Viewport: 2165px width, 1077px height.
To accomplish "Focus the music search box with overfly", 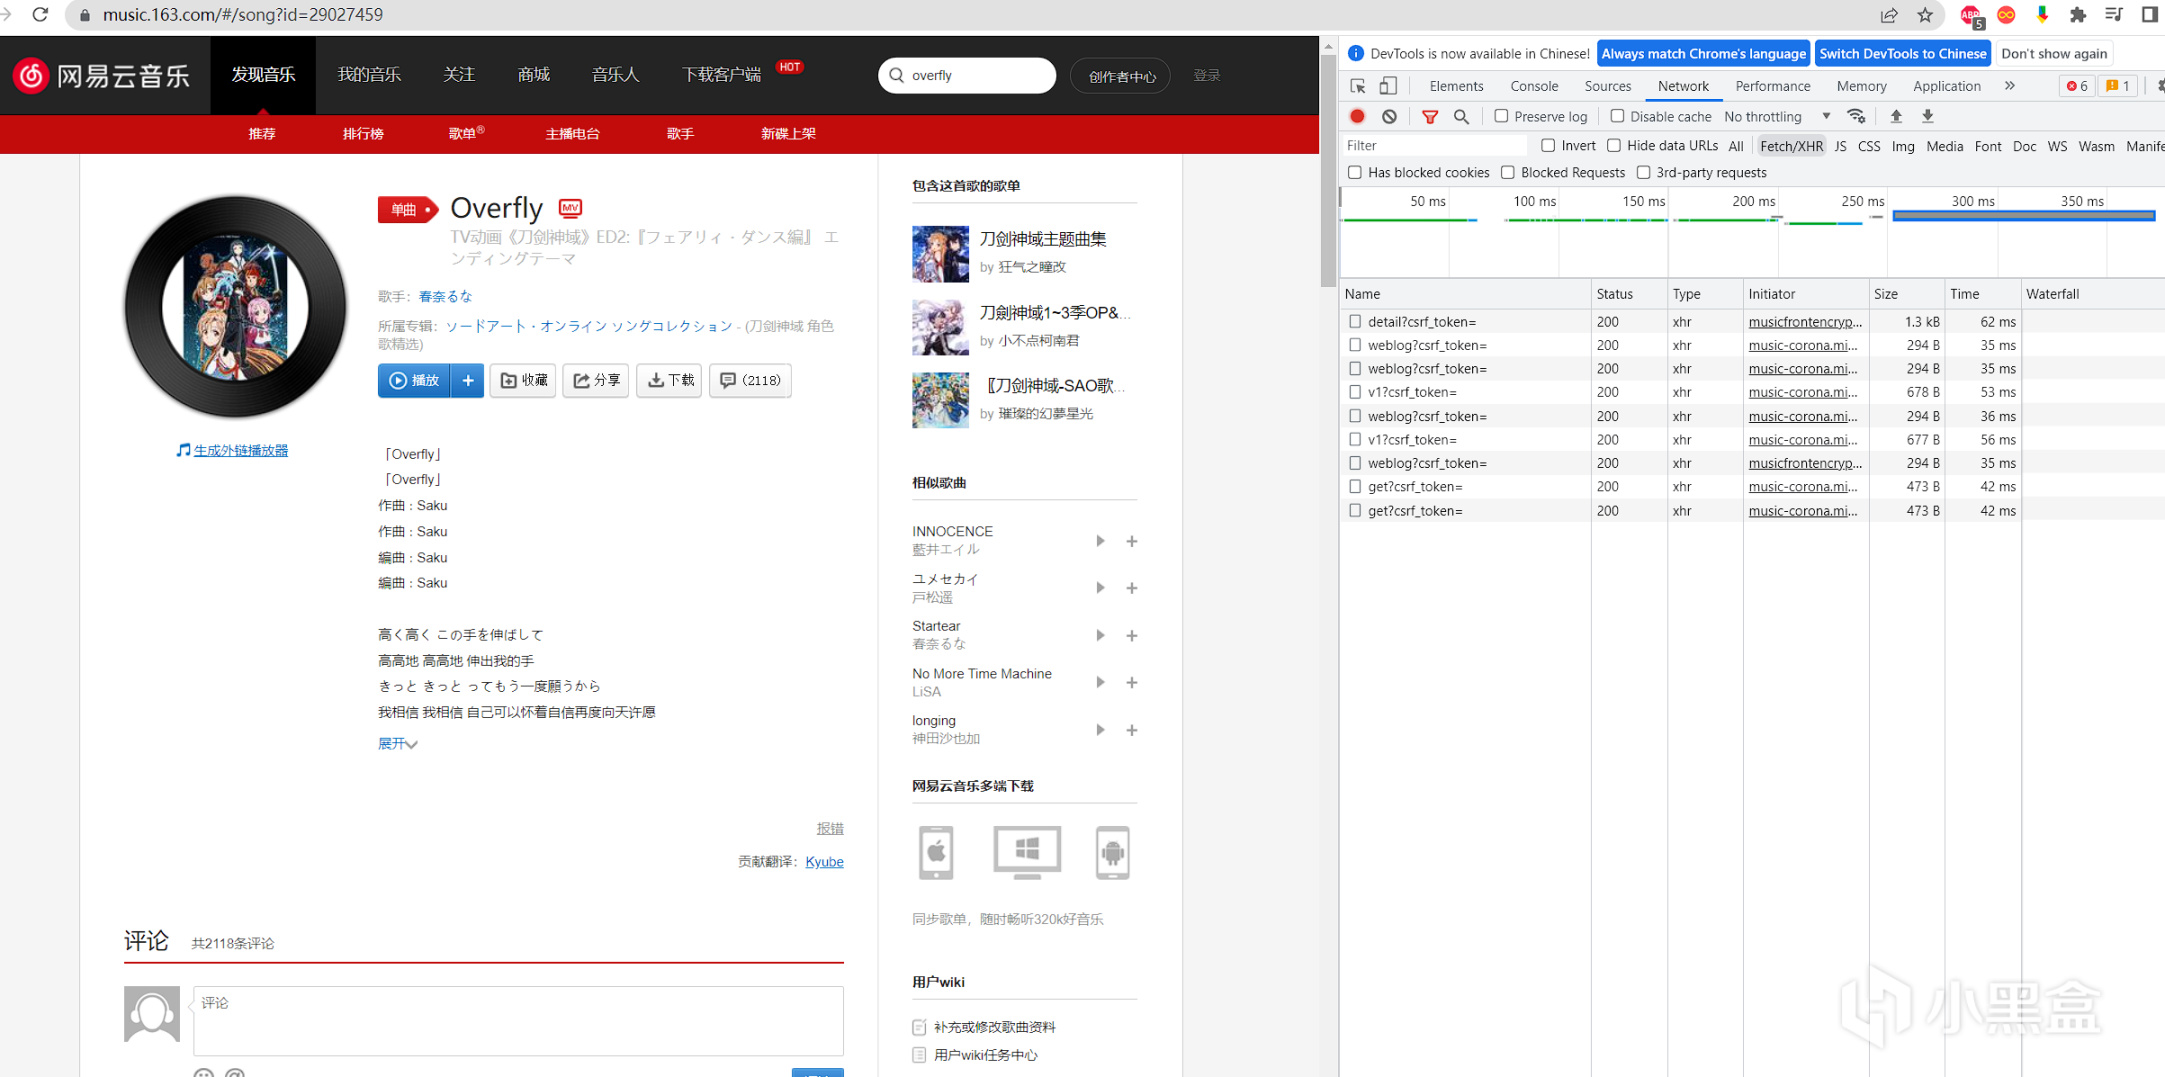I will [x=967, y=75].
